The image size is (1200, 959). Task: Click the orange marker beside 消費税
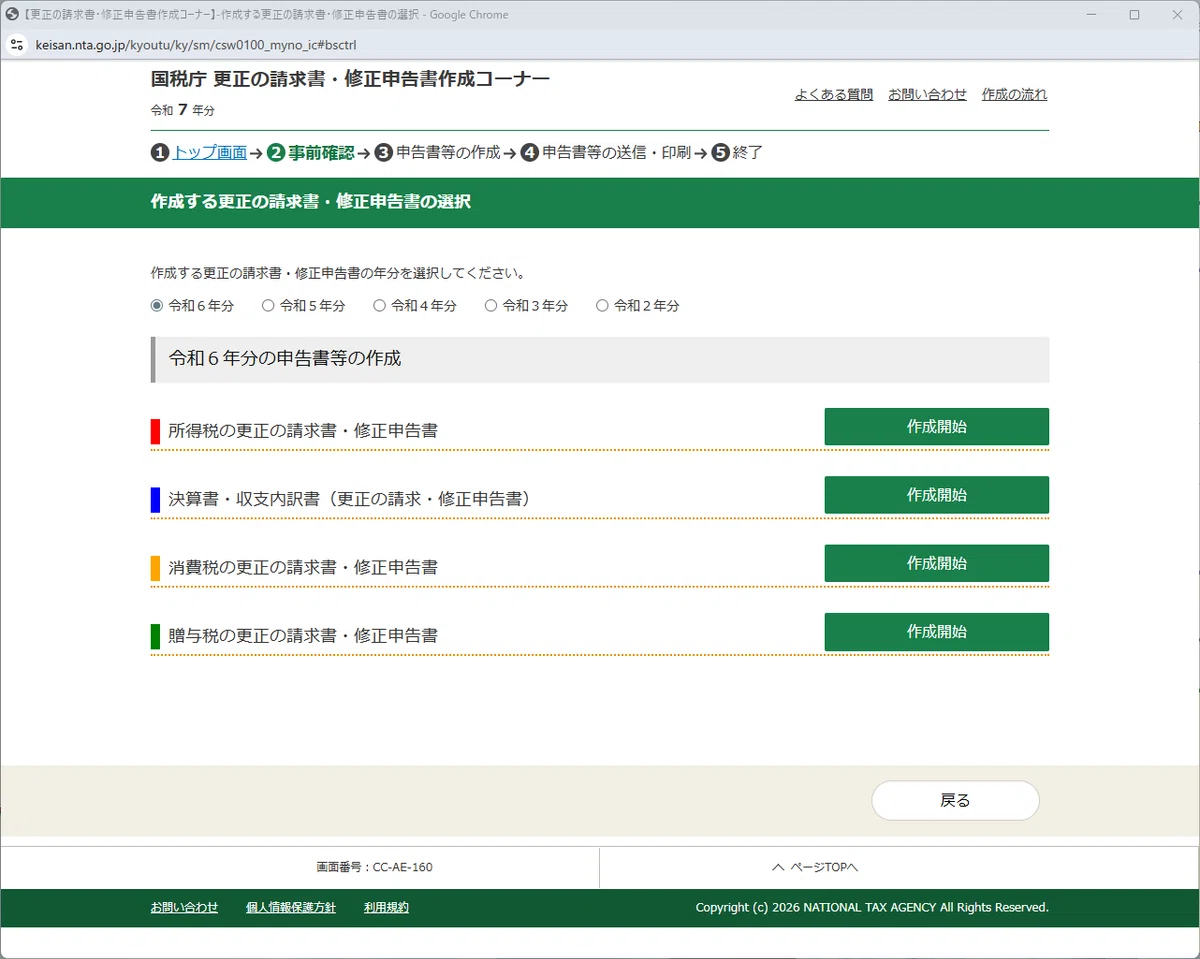tap(155, 567)
